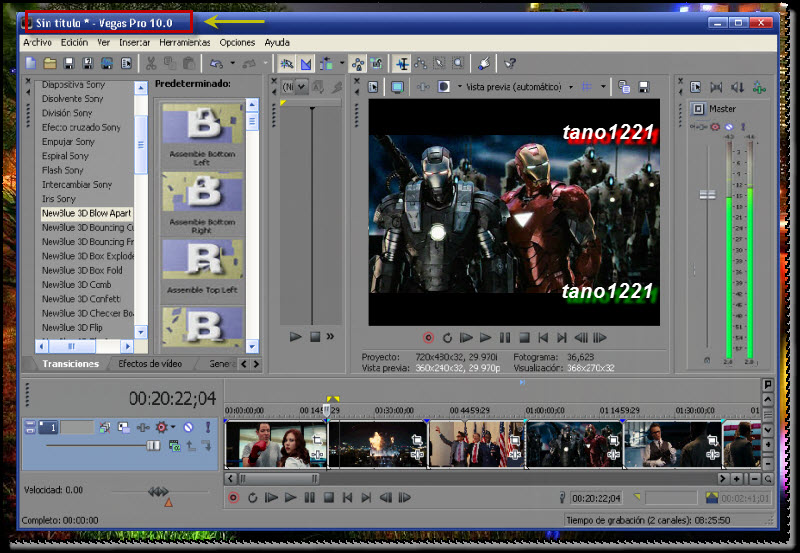Click Loop playback in preview controls
The height and width of the screenshot is (553, 800).
point(447,338)
